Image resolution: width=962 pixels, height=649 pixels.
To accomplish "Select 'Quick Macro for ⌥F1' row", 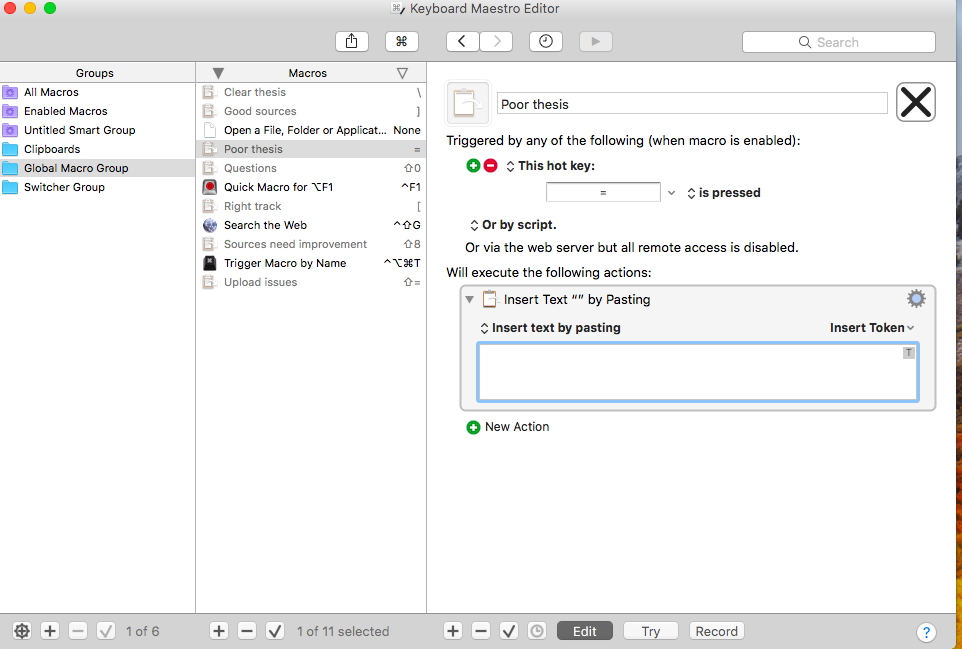I will (311, 187).
